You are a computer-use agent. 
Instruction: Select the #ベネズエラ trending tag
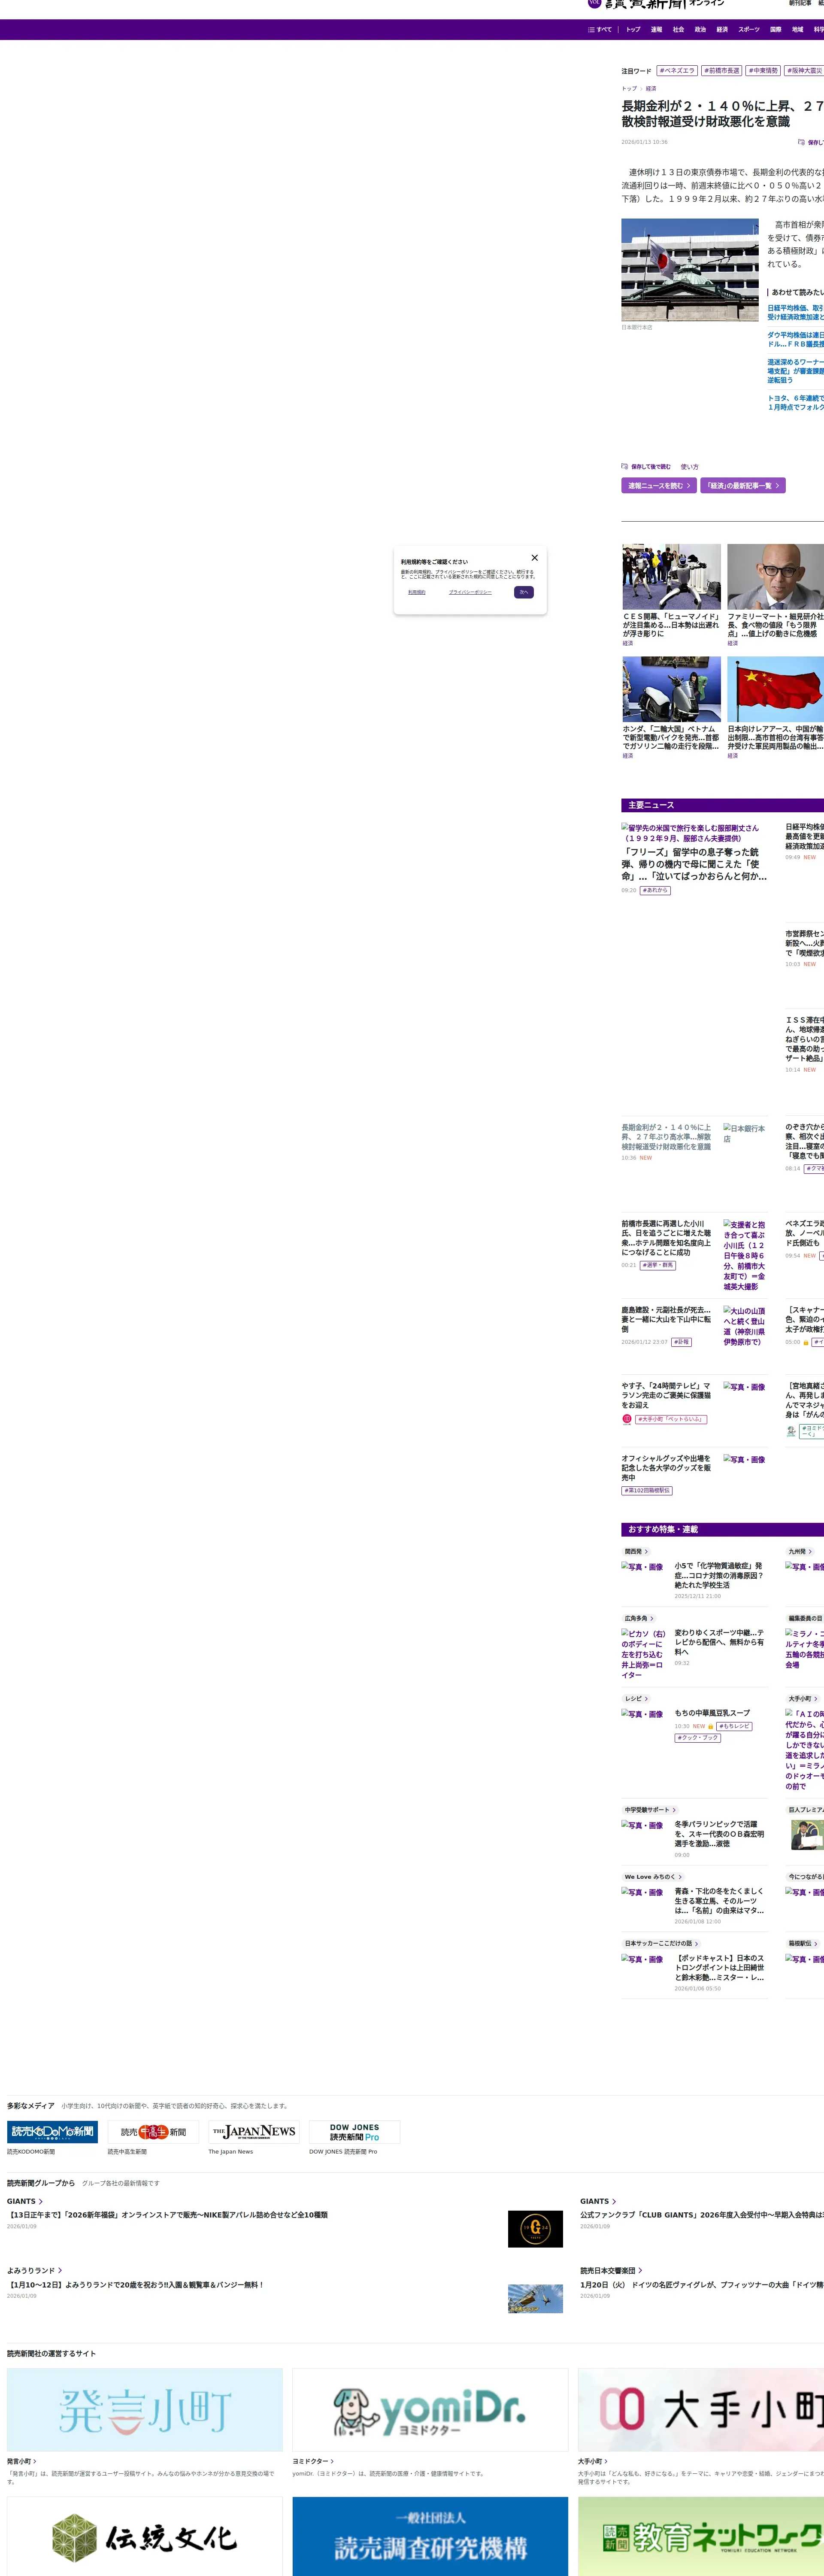(677, 71)
